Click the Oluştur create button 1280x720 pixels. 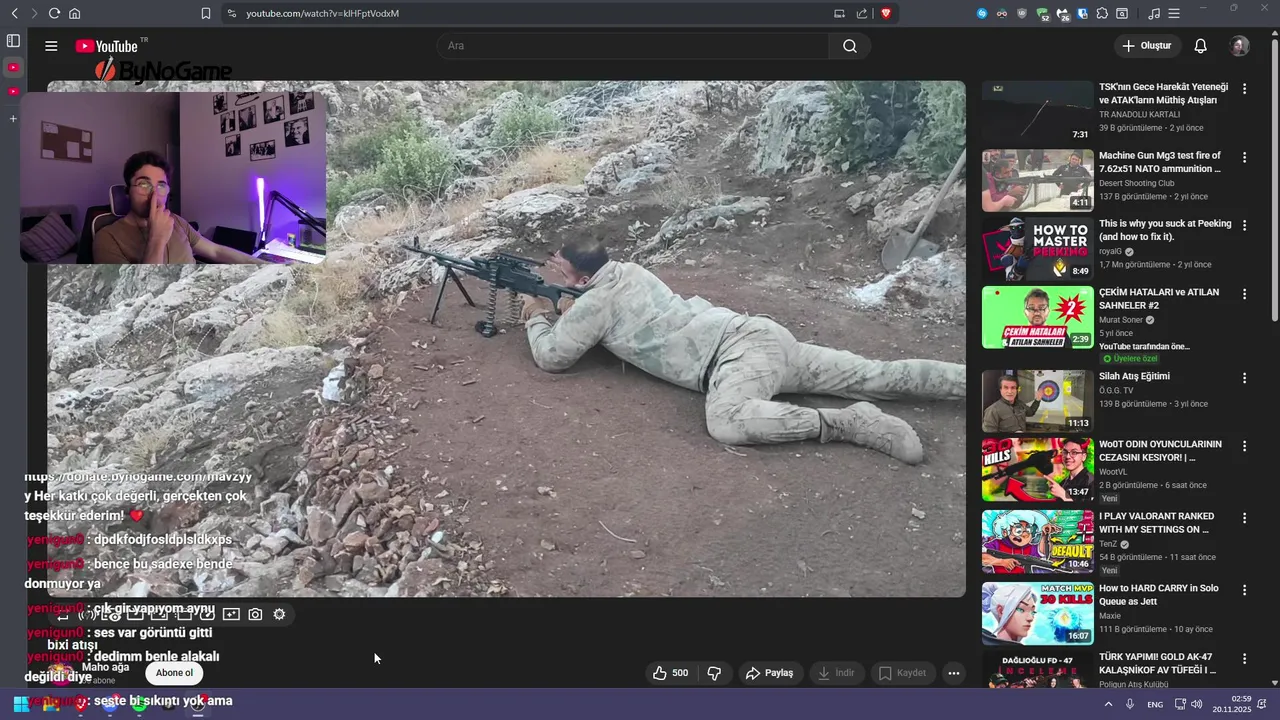click(x=1146, y=46)
